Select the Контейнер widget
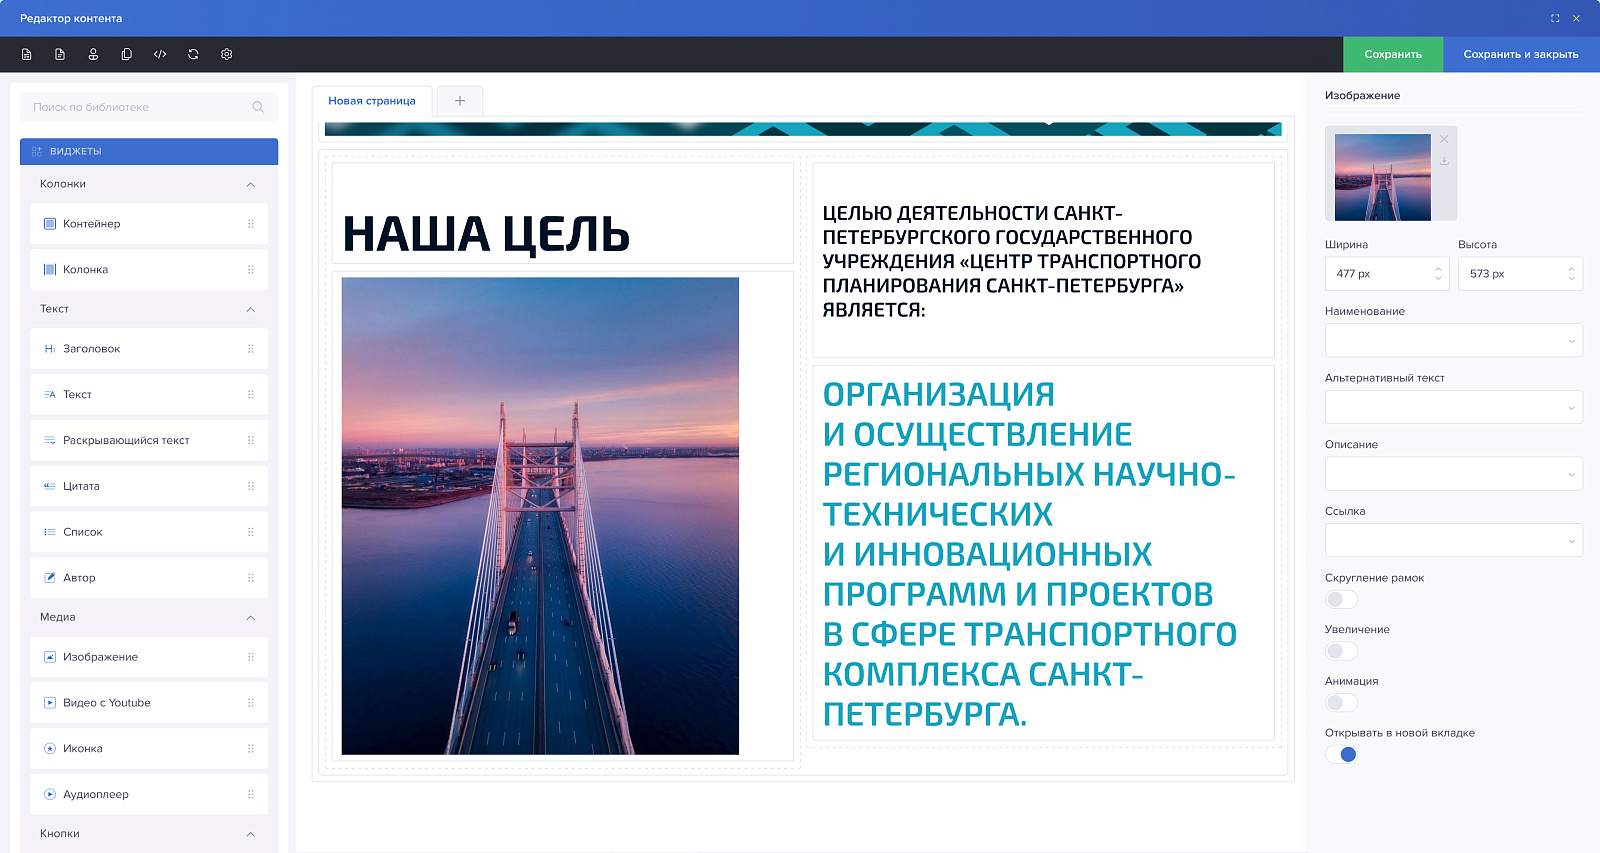Image resolution: width=1600 pixels, height=853 pixels. (149, 224)
